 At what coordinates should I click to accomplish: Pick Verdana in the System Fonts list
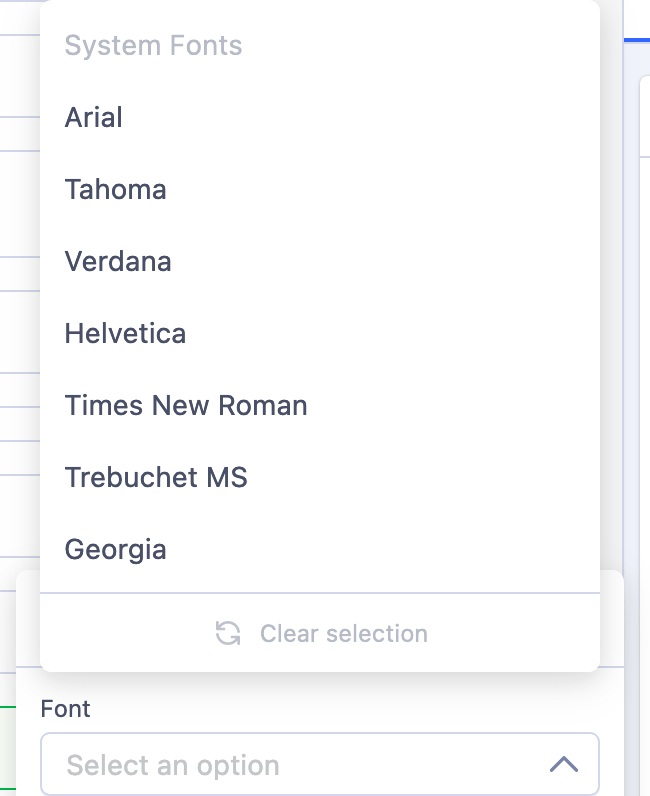118,262
